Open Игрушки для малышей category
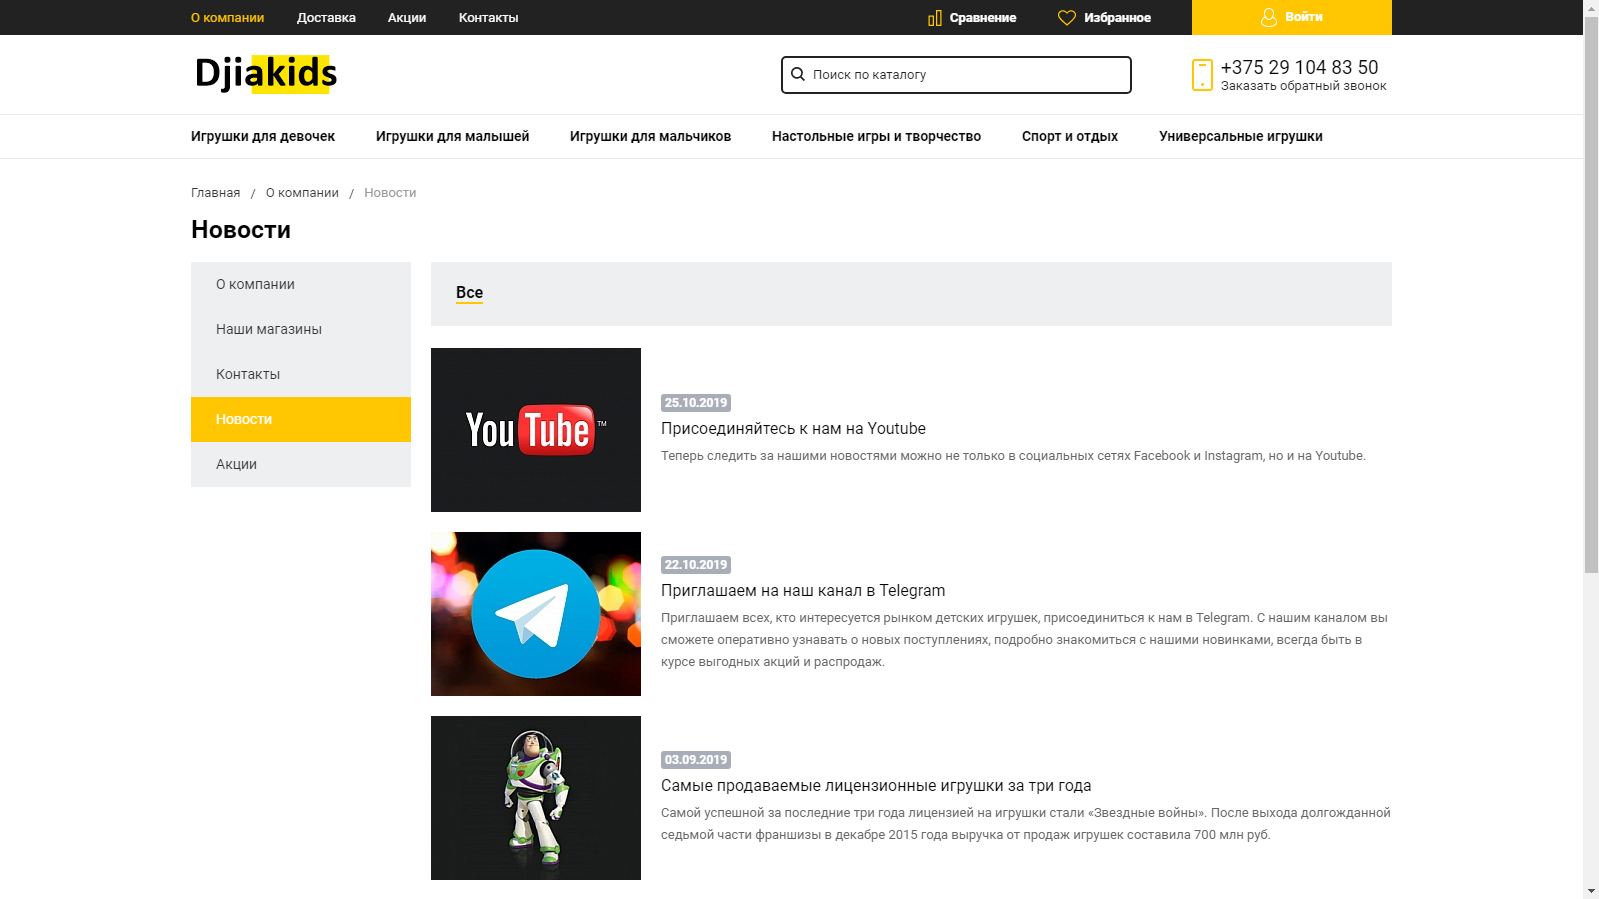 click(x=452, y=137)
